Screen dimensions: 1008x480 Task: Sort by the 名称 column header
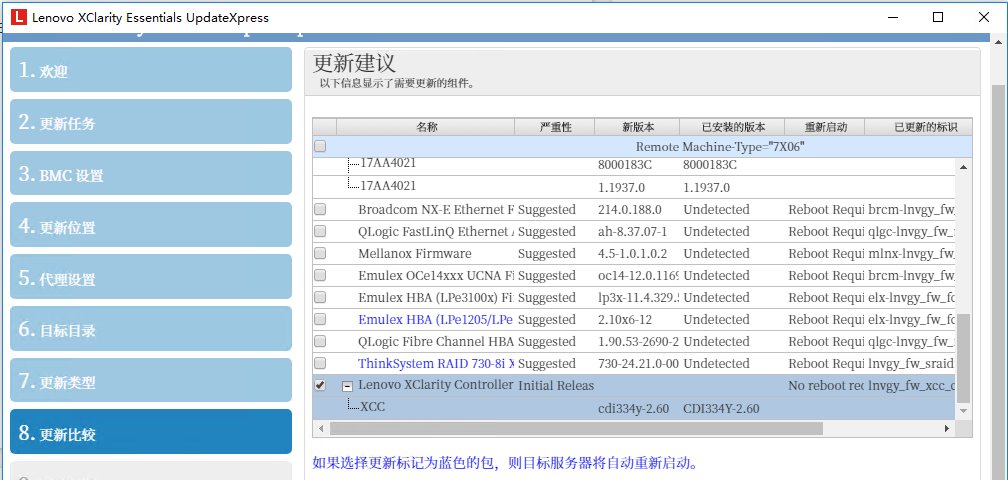click(426, 127)
